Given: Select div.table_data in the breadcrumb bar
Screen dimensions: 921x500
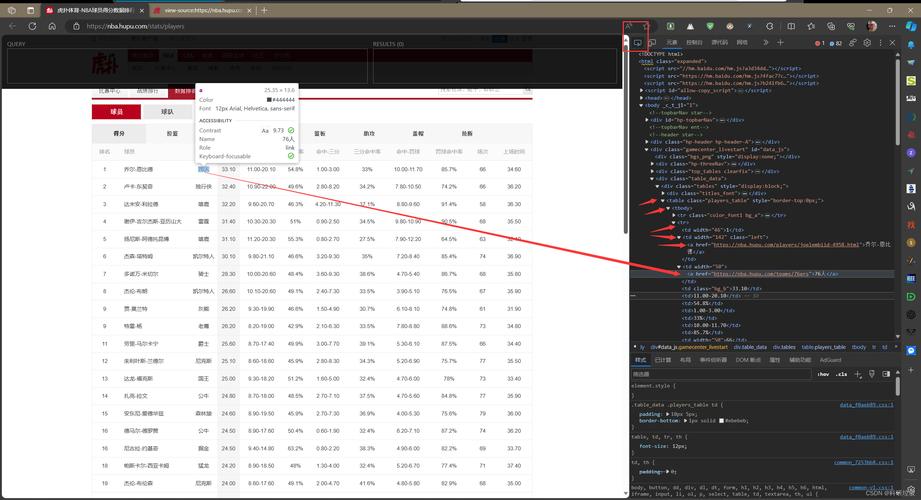Looking at the screenshot, I should pos(750,347).
